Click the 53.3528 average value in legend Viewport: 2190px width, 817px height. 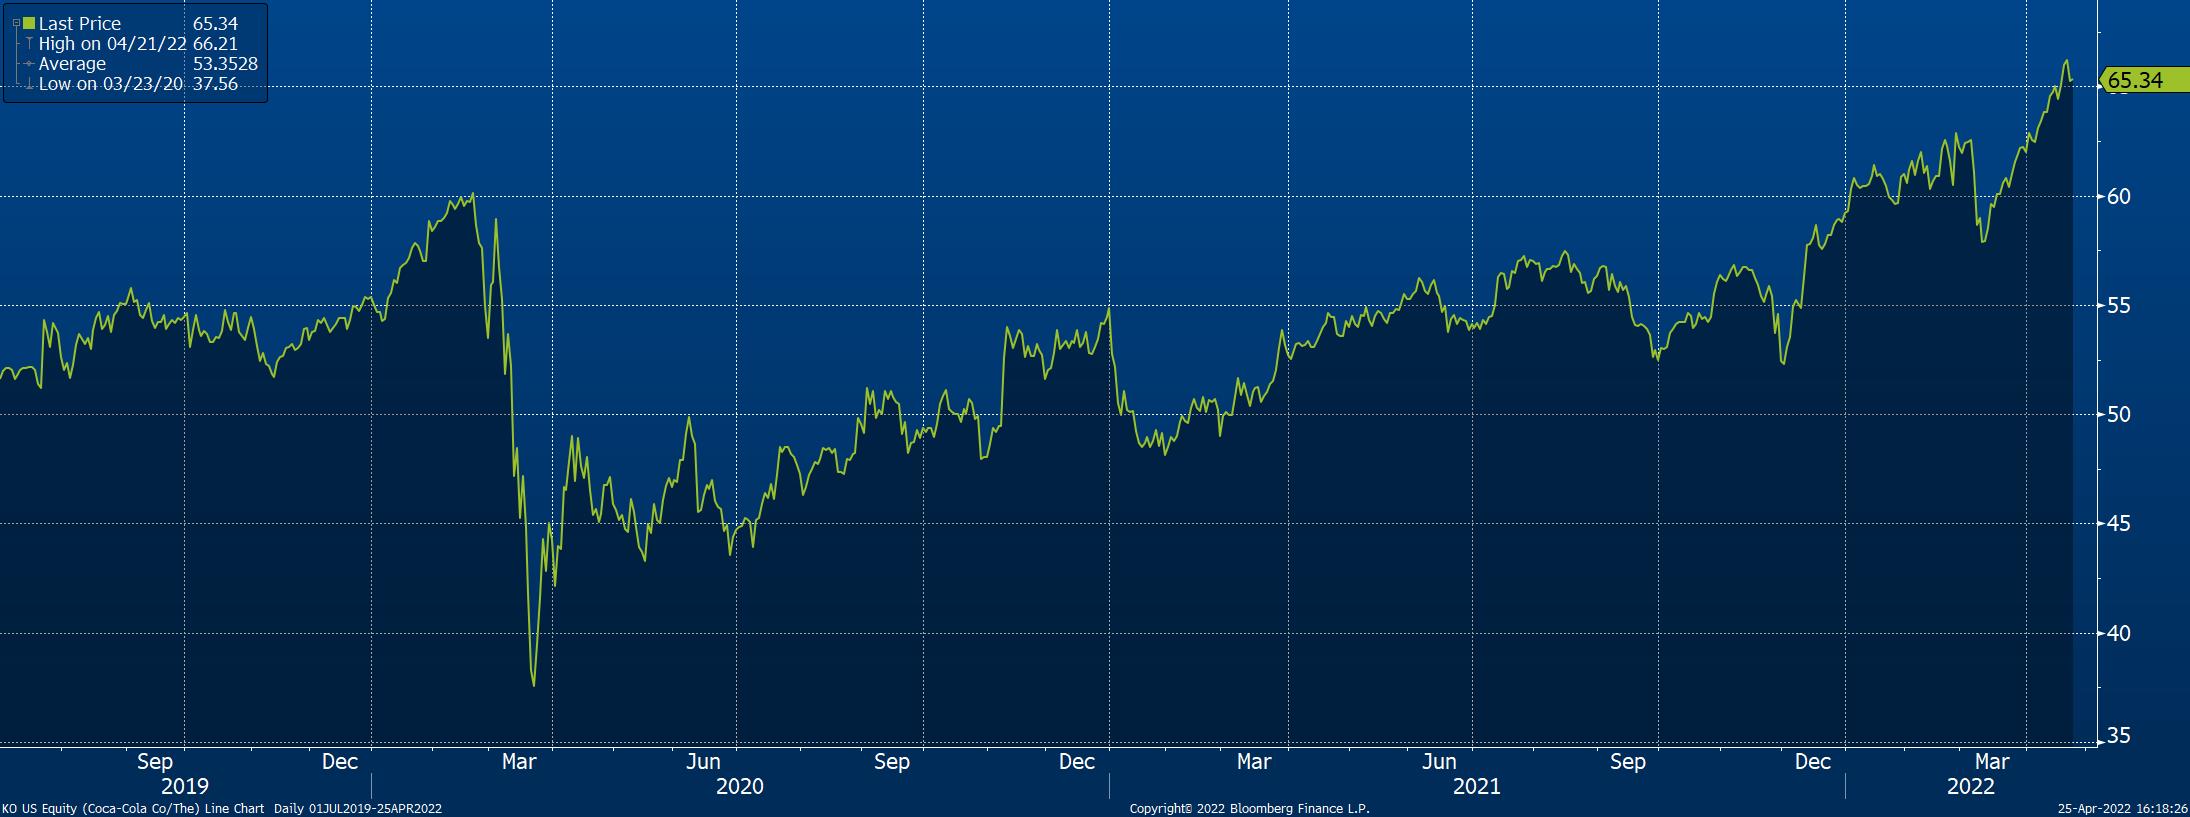pyautogui.click(x=226, y=64)
